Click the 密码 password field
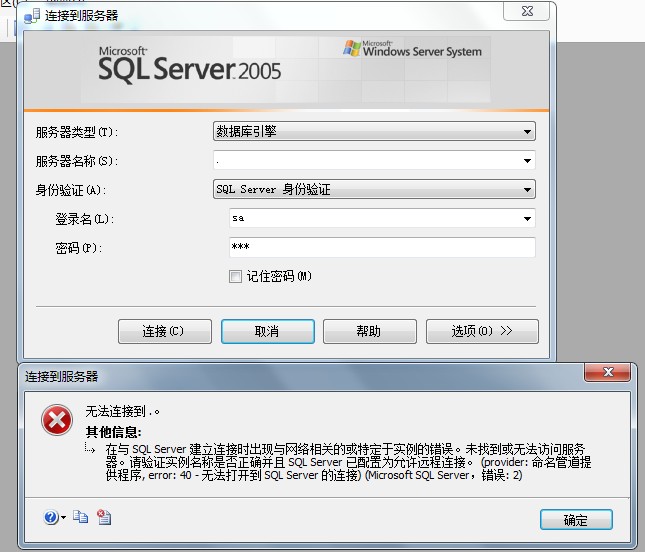This screenshot has height=552, width=645. pos(382,247)
